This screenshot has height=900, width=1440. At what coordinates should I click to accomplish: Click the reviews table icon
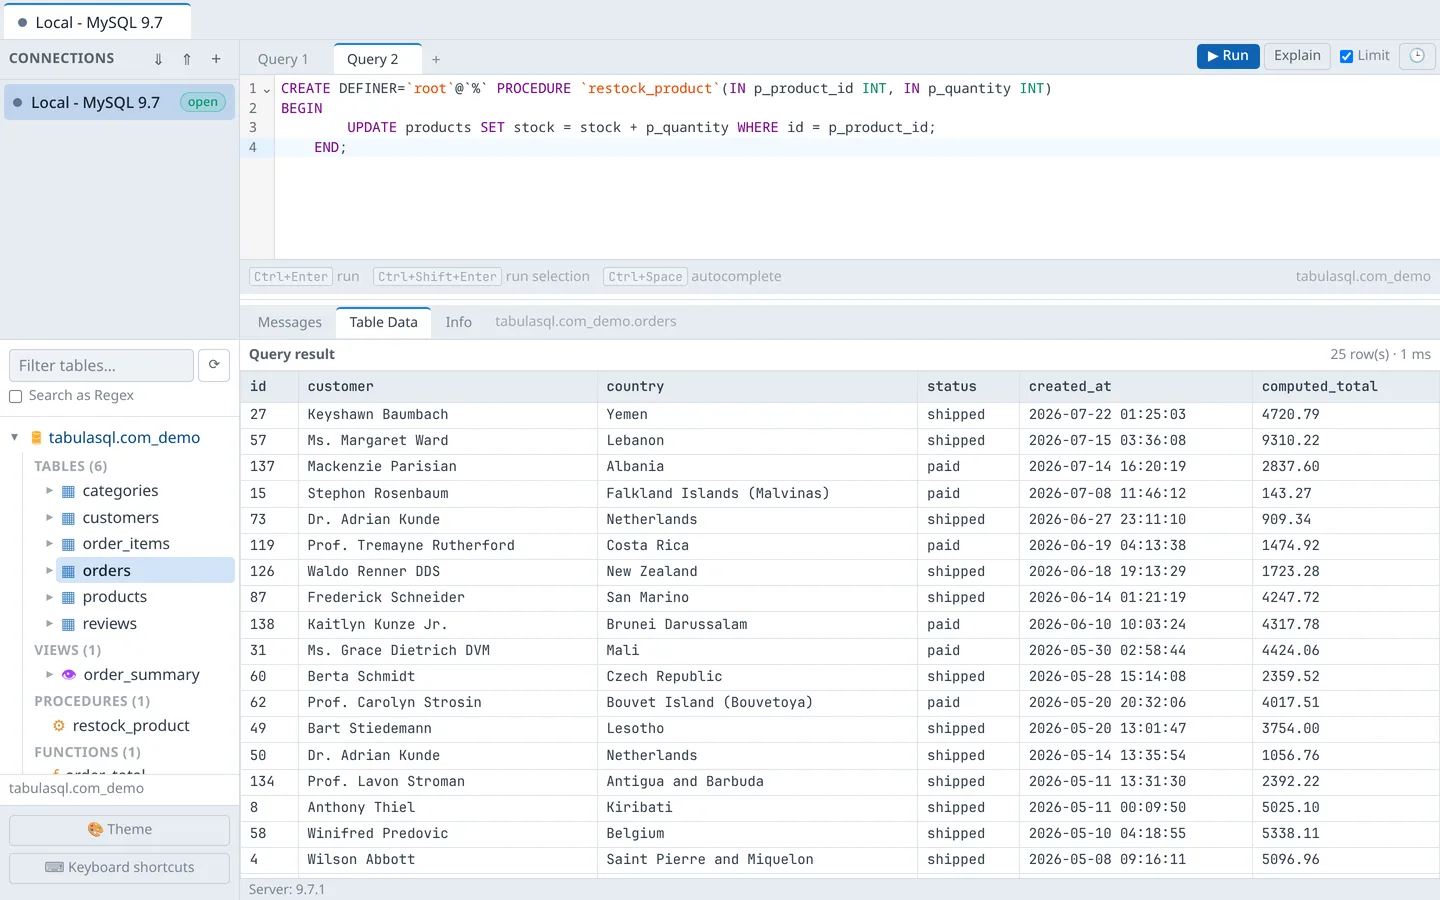tap(69, 624)
